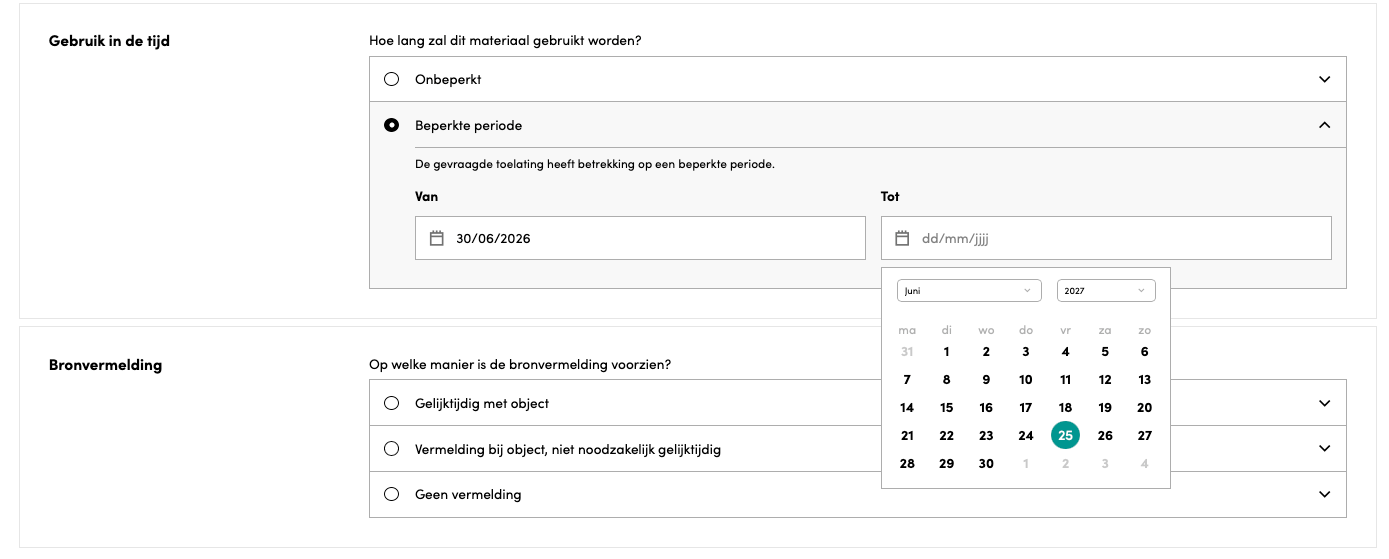1389x559 pixels.
Task: Select Onbeperkt radio button
Action: coord(392,79)
